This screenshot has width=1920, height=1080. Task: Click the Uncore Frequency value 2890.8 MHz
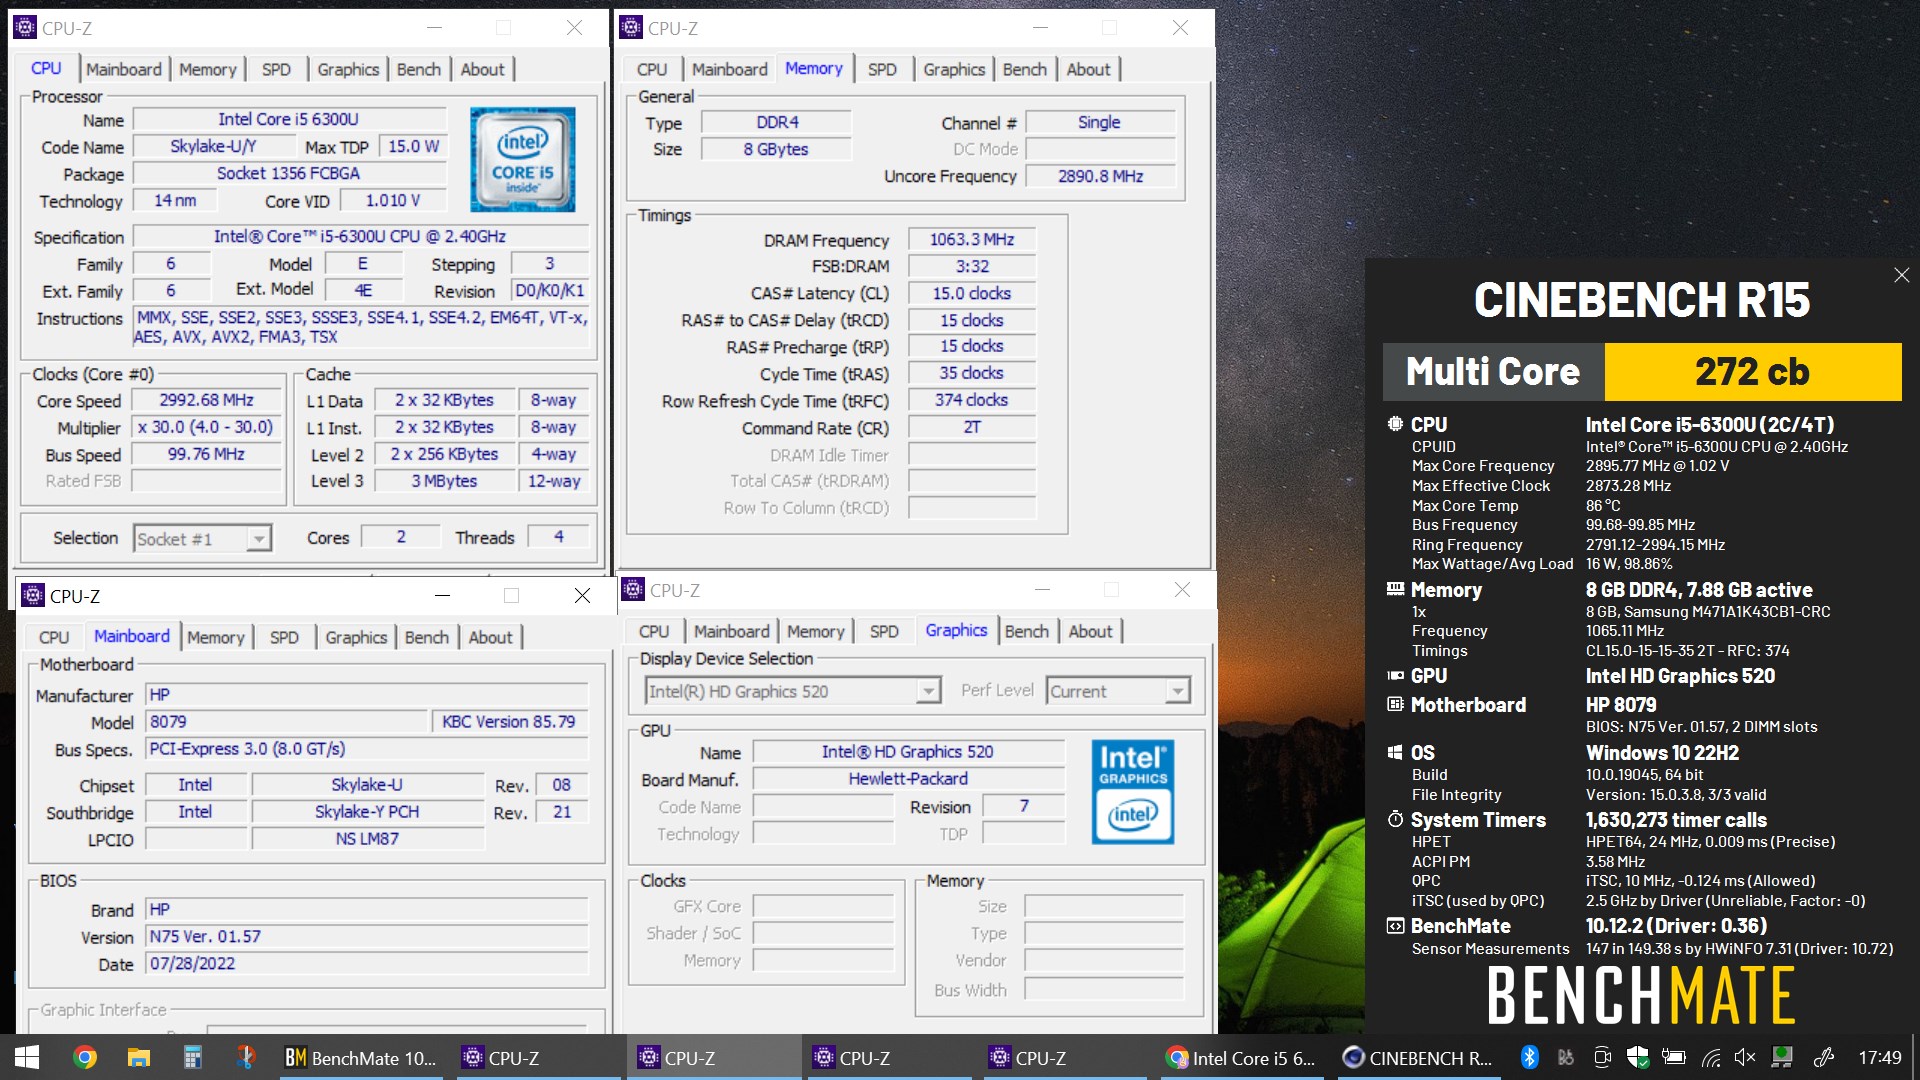[x=1100, y=176]
